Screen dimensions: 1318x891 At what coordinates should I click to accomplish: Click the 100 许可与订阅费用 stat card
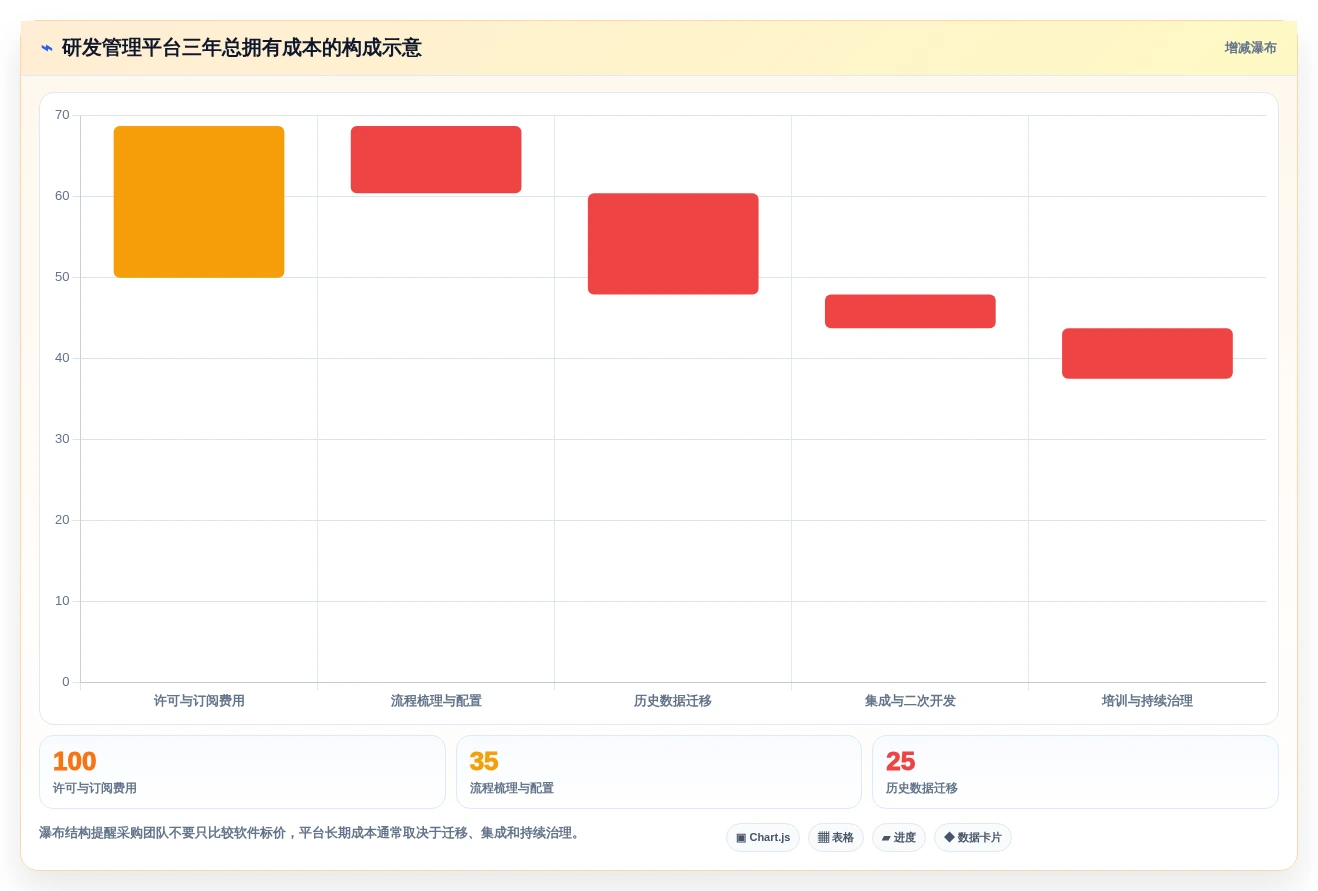(242, 772)
